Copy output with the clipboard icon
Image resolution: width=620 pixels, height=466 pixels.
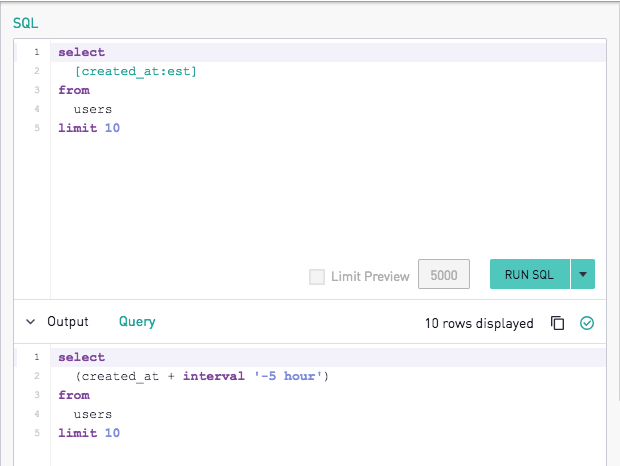pyautogui.click(x=558, y=323)
